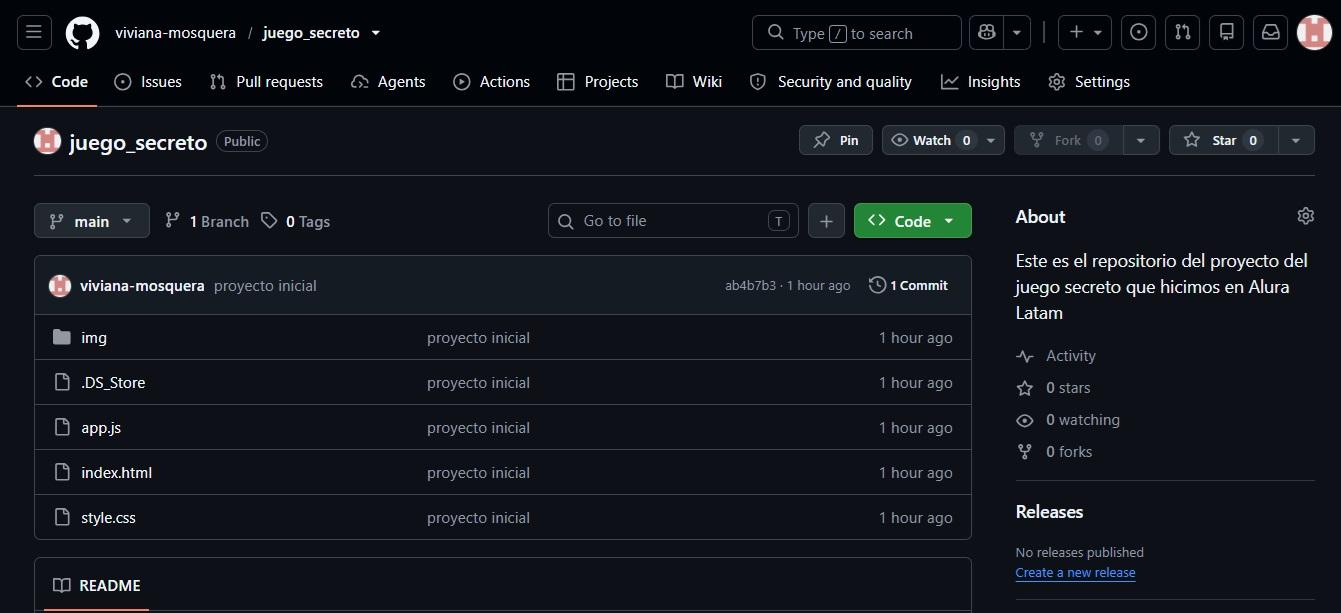The image size is (1341, 613).
Task: Go to GitHub home via Octocat logo
Action: [x=83, y=33]
